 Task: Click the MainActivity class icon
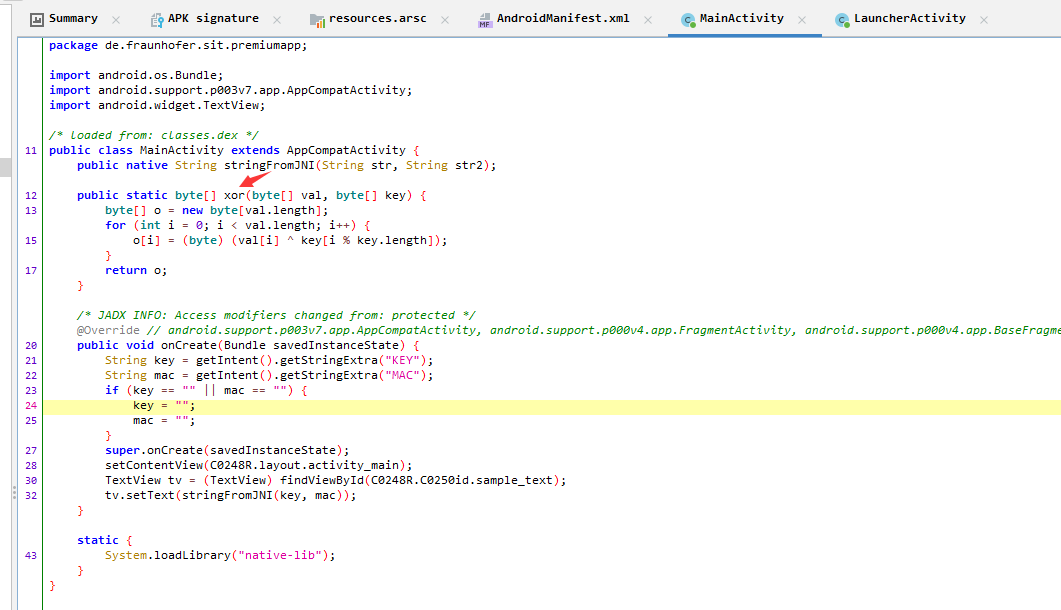click(688, 19)
